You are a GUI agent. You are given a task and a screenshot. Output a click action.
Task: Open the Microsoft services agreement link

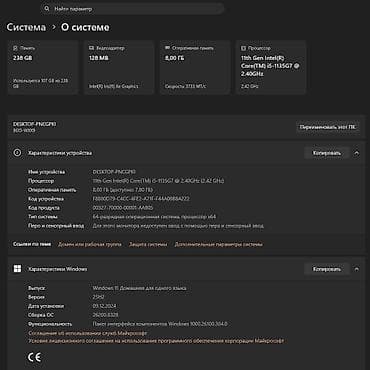[88, 333]
